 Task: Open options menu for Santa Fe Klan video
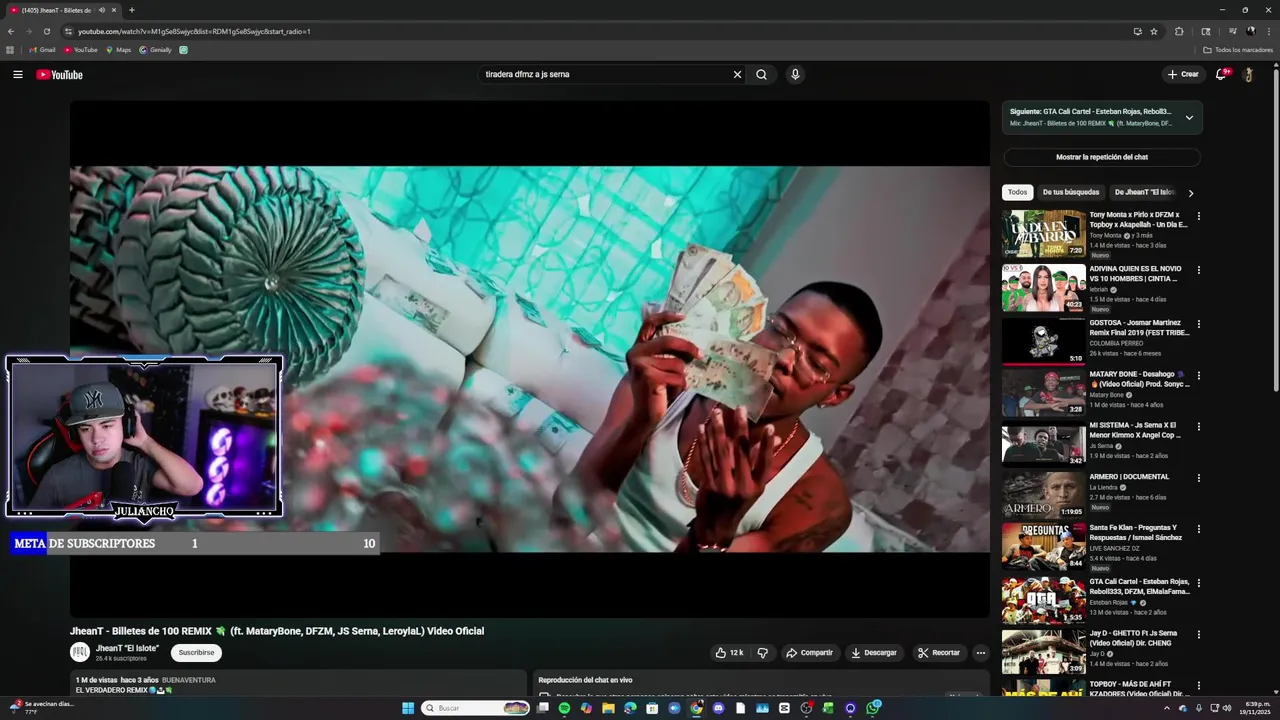click(1199, 529)
